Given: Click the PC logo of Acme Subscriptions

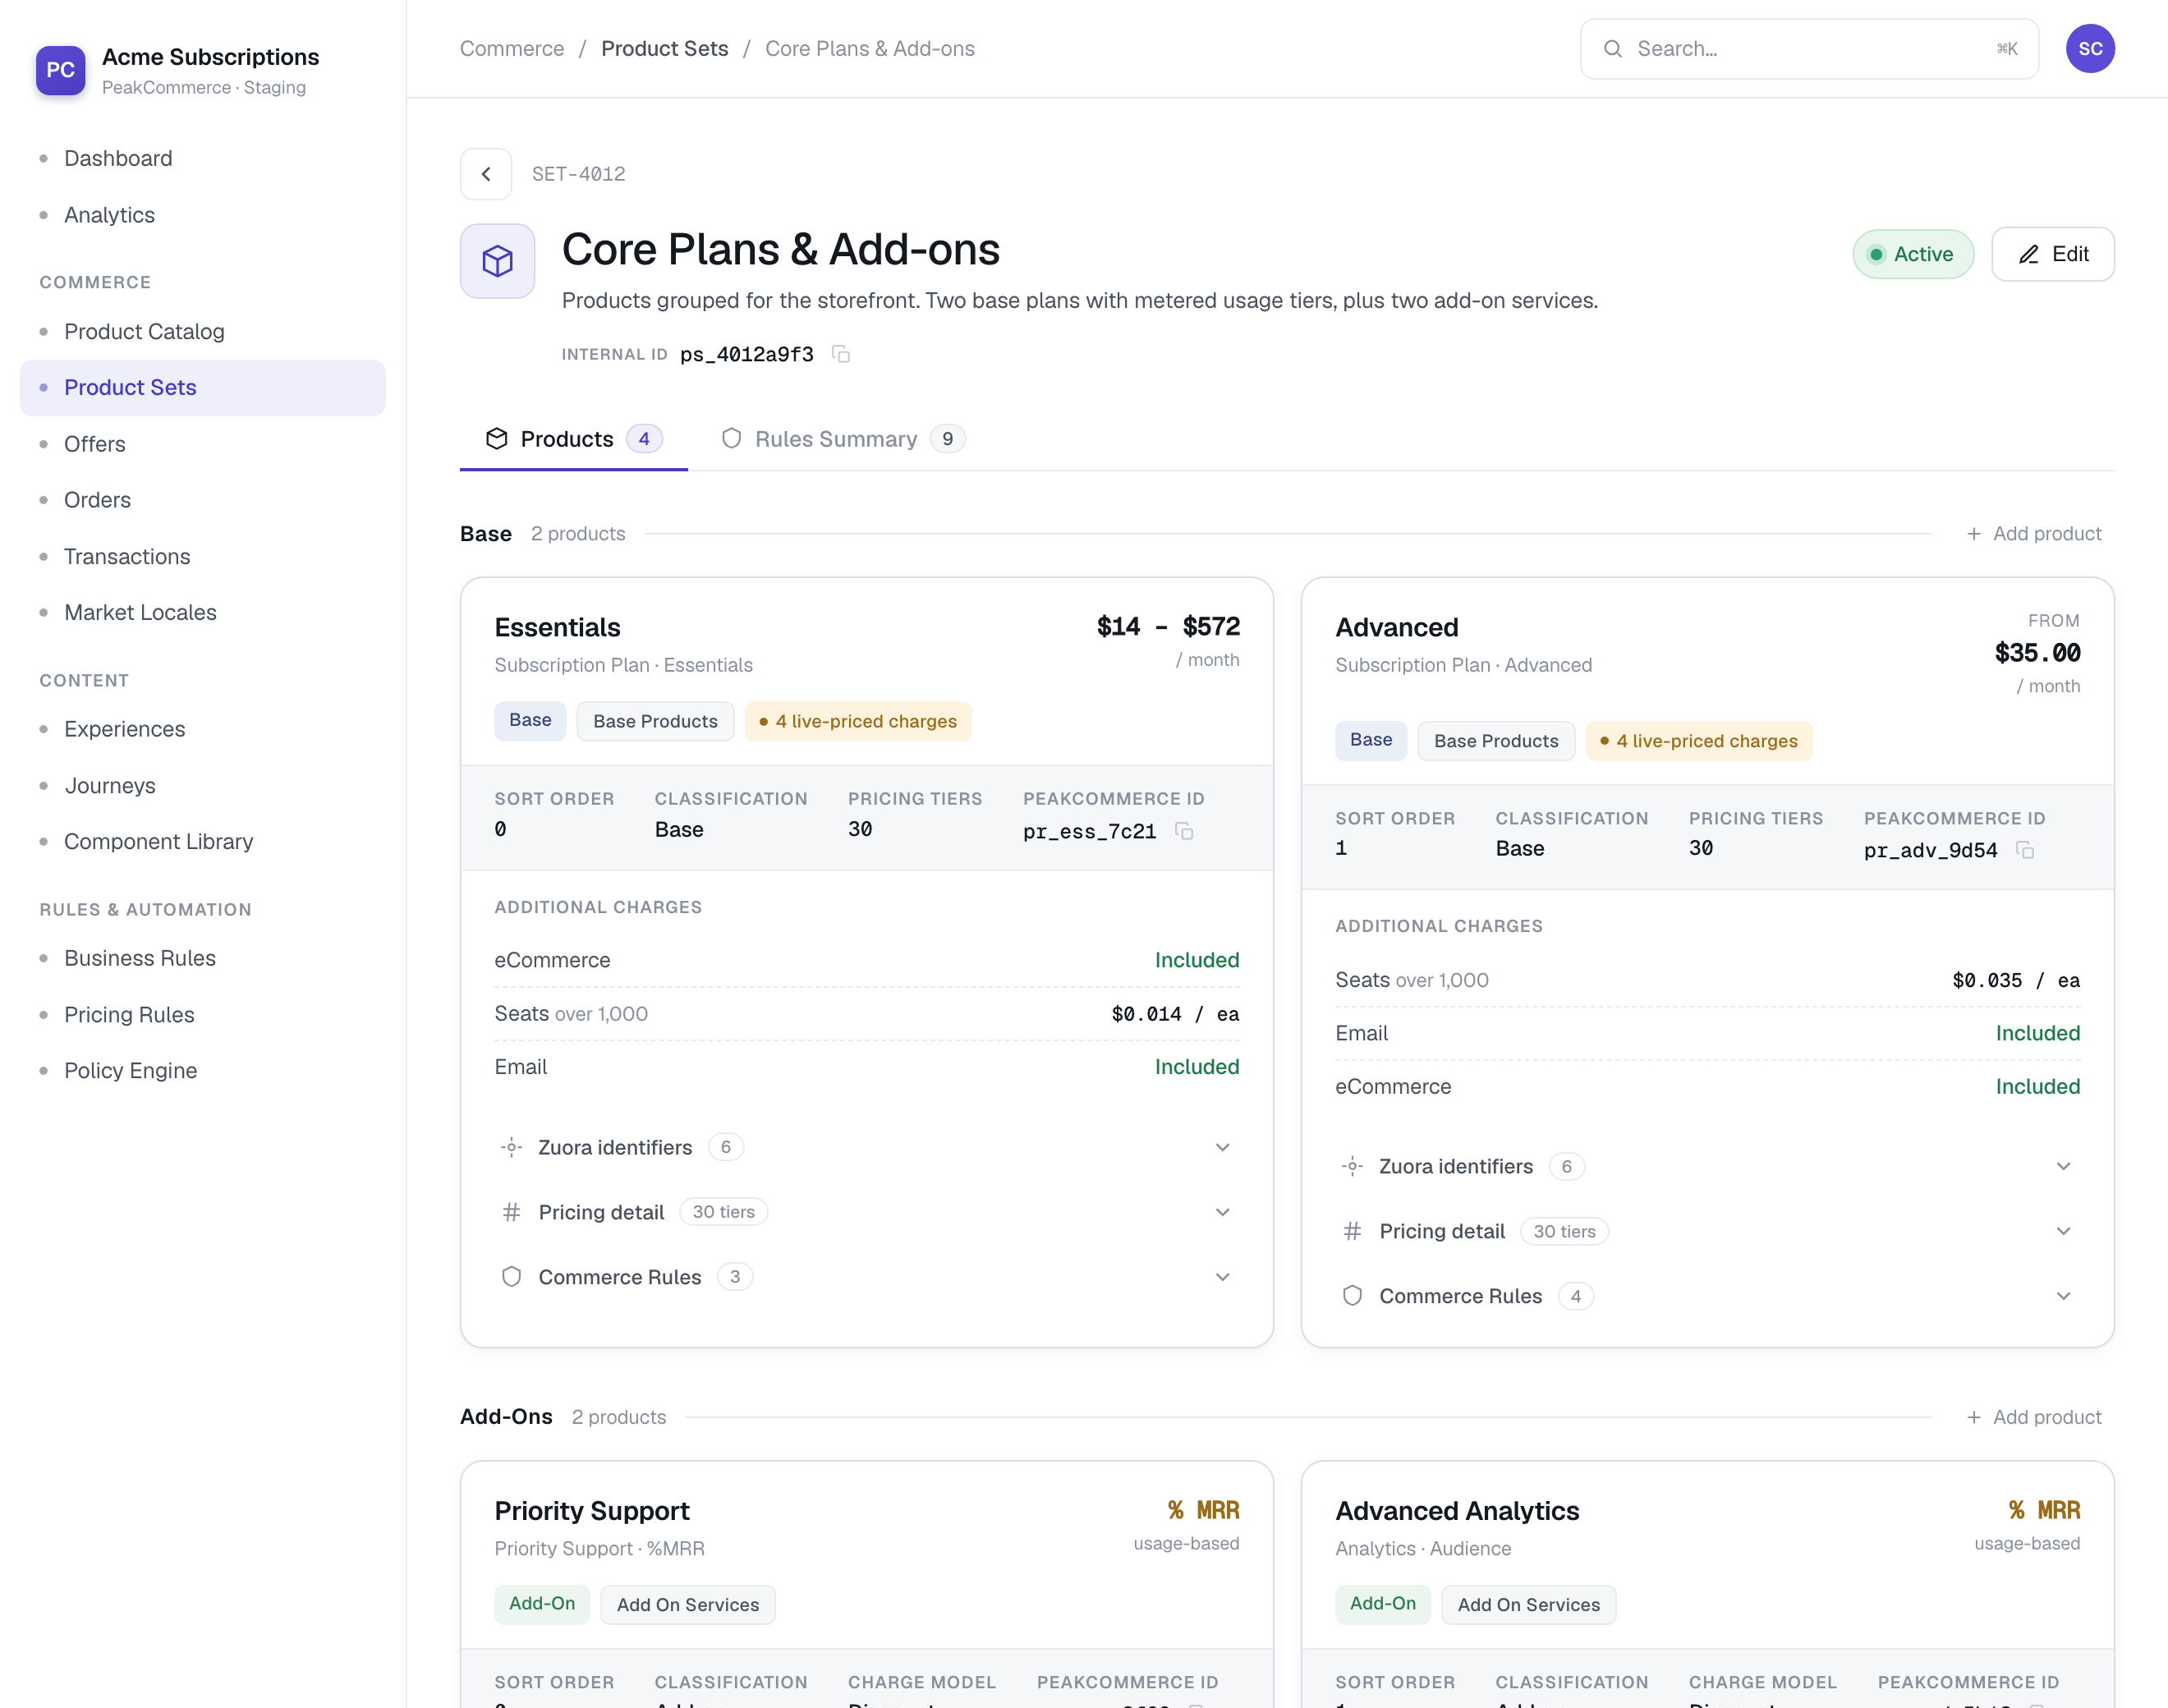Looking at the screenshot, I should (61, 70).
